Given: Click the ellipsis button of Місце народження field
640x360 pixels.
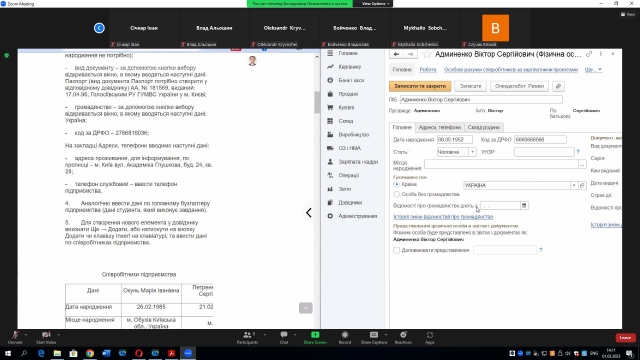Looking at the screenshot, I should (x=582, y=164).
